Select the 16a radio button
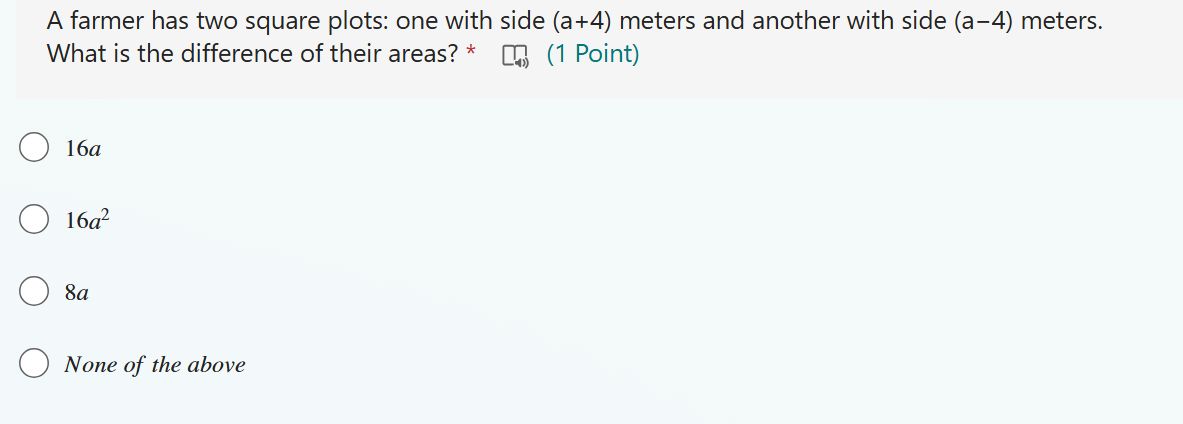The height and width of the screenshot is (424, 1183). pyautogui.click(x=34, y=148)
